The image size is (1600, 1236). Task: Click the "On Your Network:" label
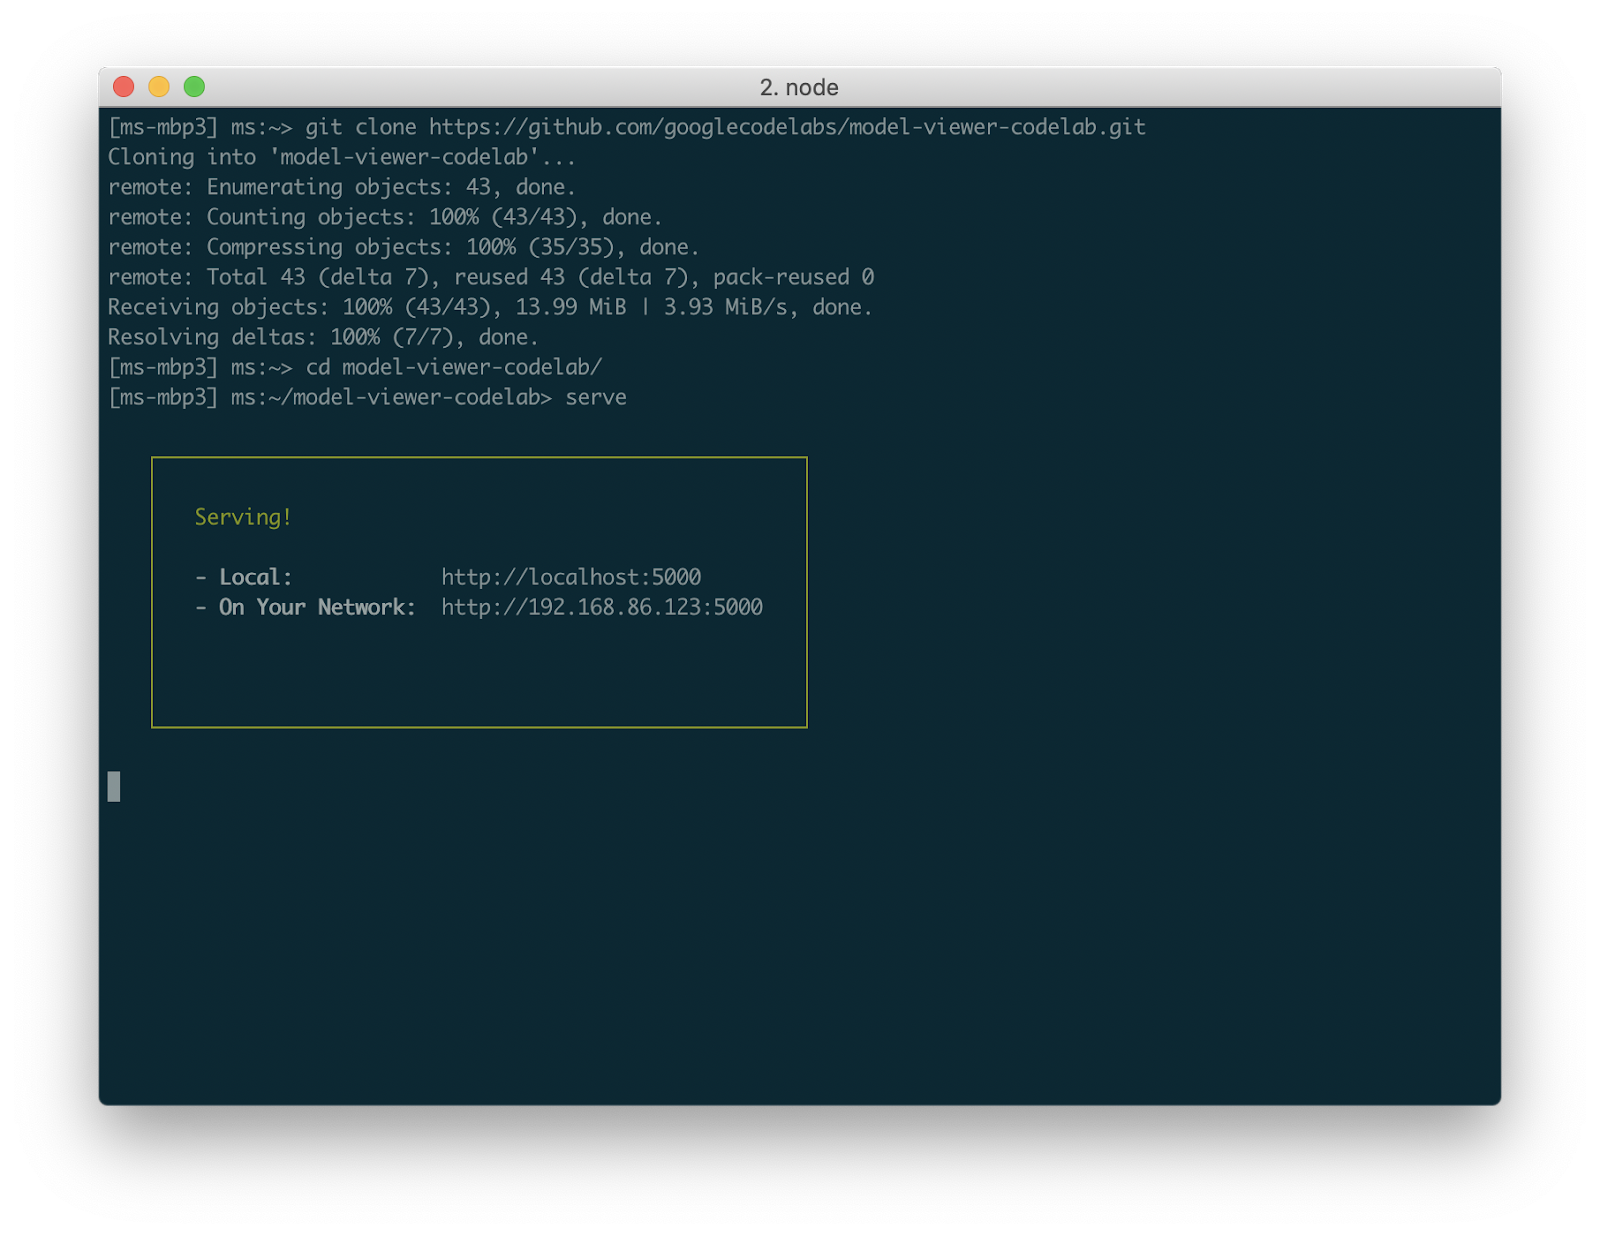coord(316,607)
